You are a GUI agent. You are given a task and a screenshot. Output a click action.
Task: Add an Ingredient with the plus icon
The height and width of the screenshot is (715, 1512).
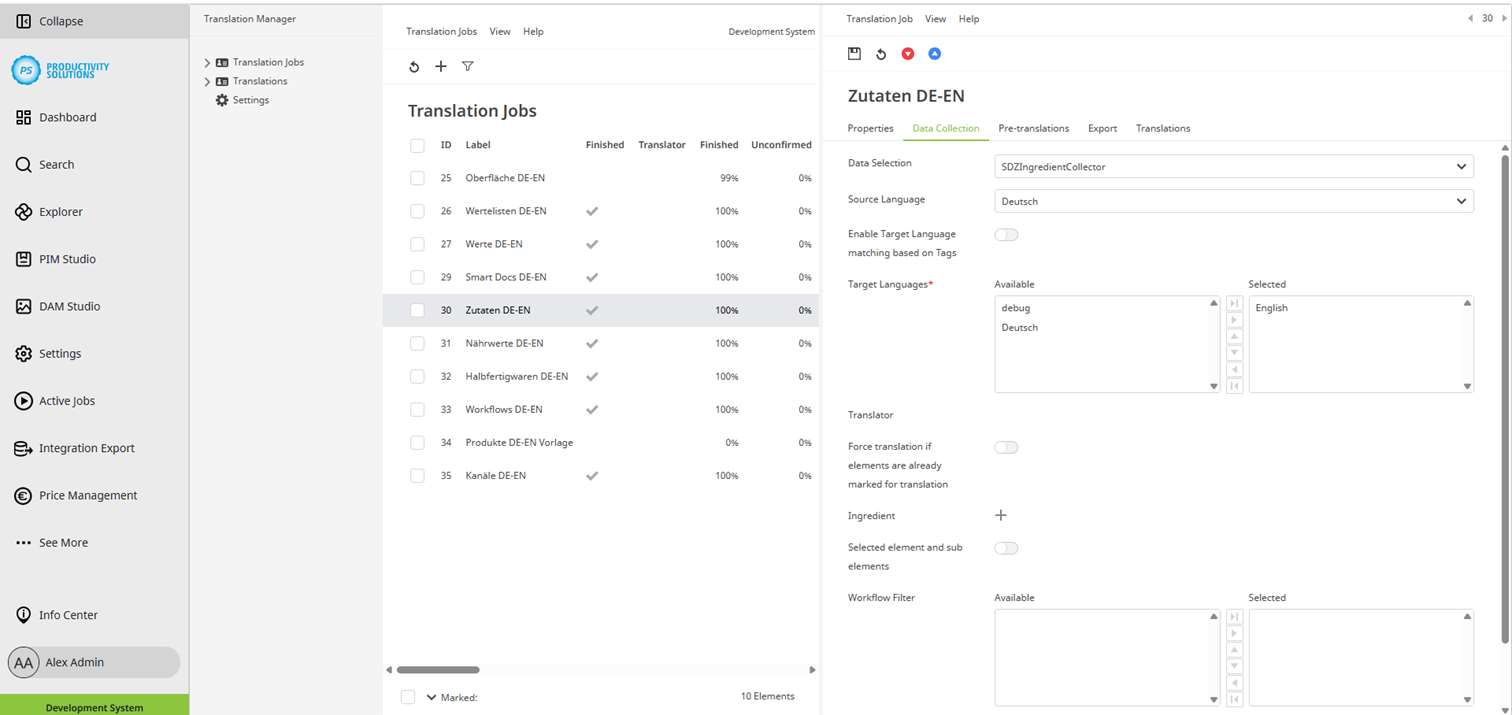click(x=1000, y=514)
